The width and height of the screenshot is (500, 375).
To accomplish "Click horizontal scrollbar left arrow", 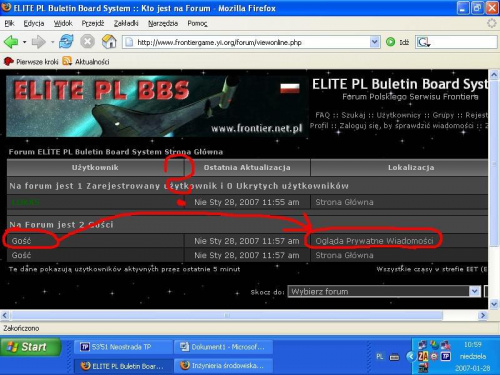I will coord(5,315).
